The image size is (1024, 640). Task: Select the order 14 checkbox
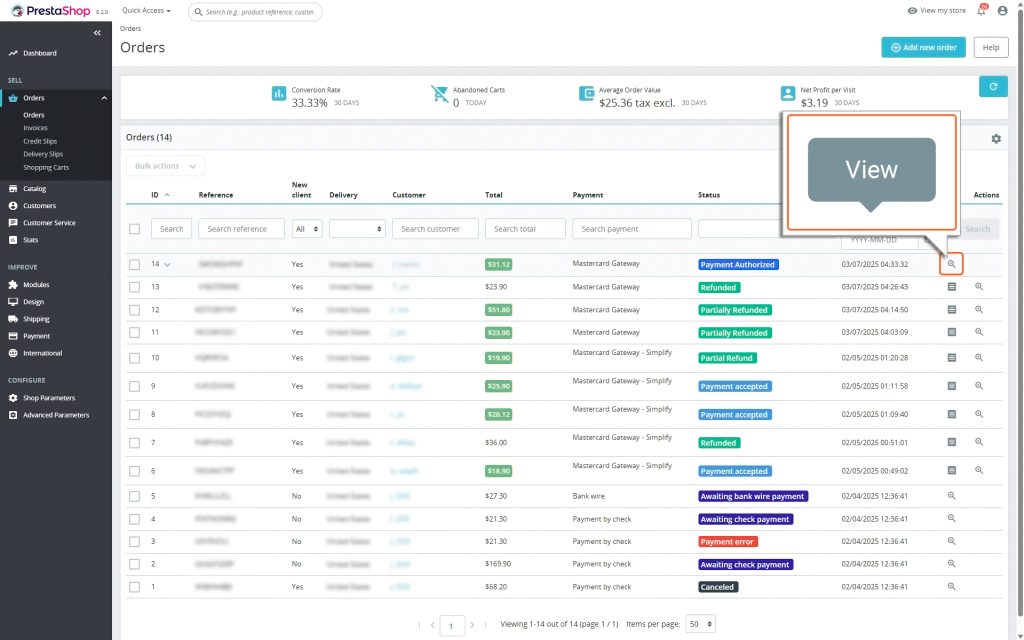[135, 264]
